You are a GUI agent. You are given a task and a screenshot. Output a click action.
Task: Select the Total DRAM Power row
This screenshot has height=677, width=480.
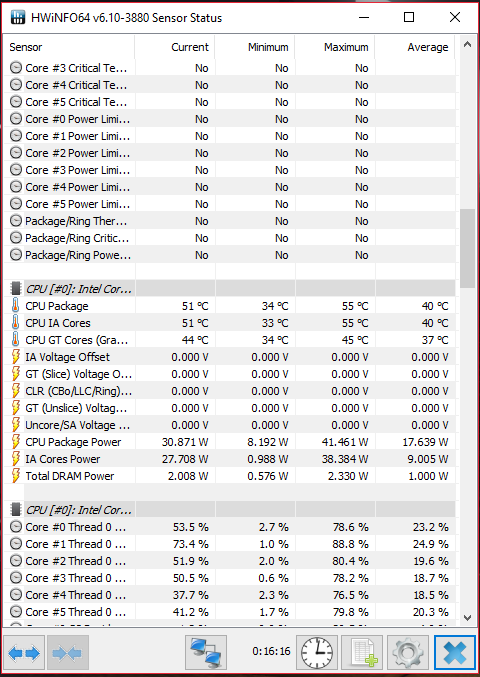coord(230,476)
